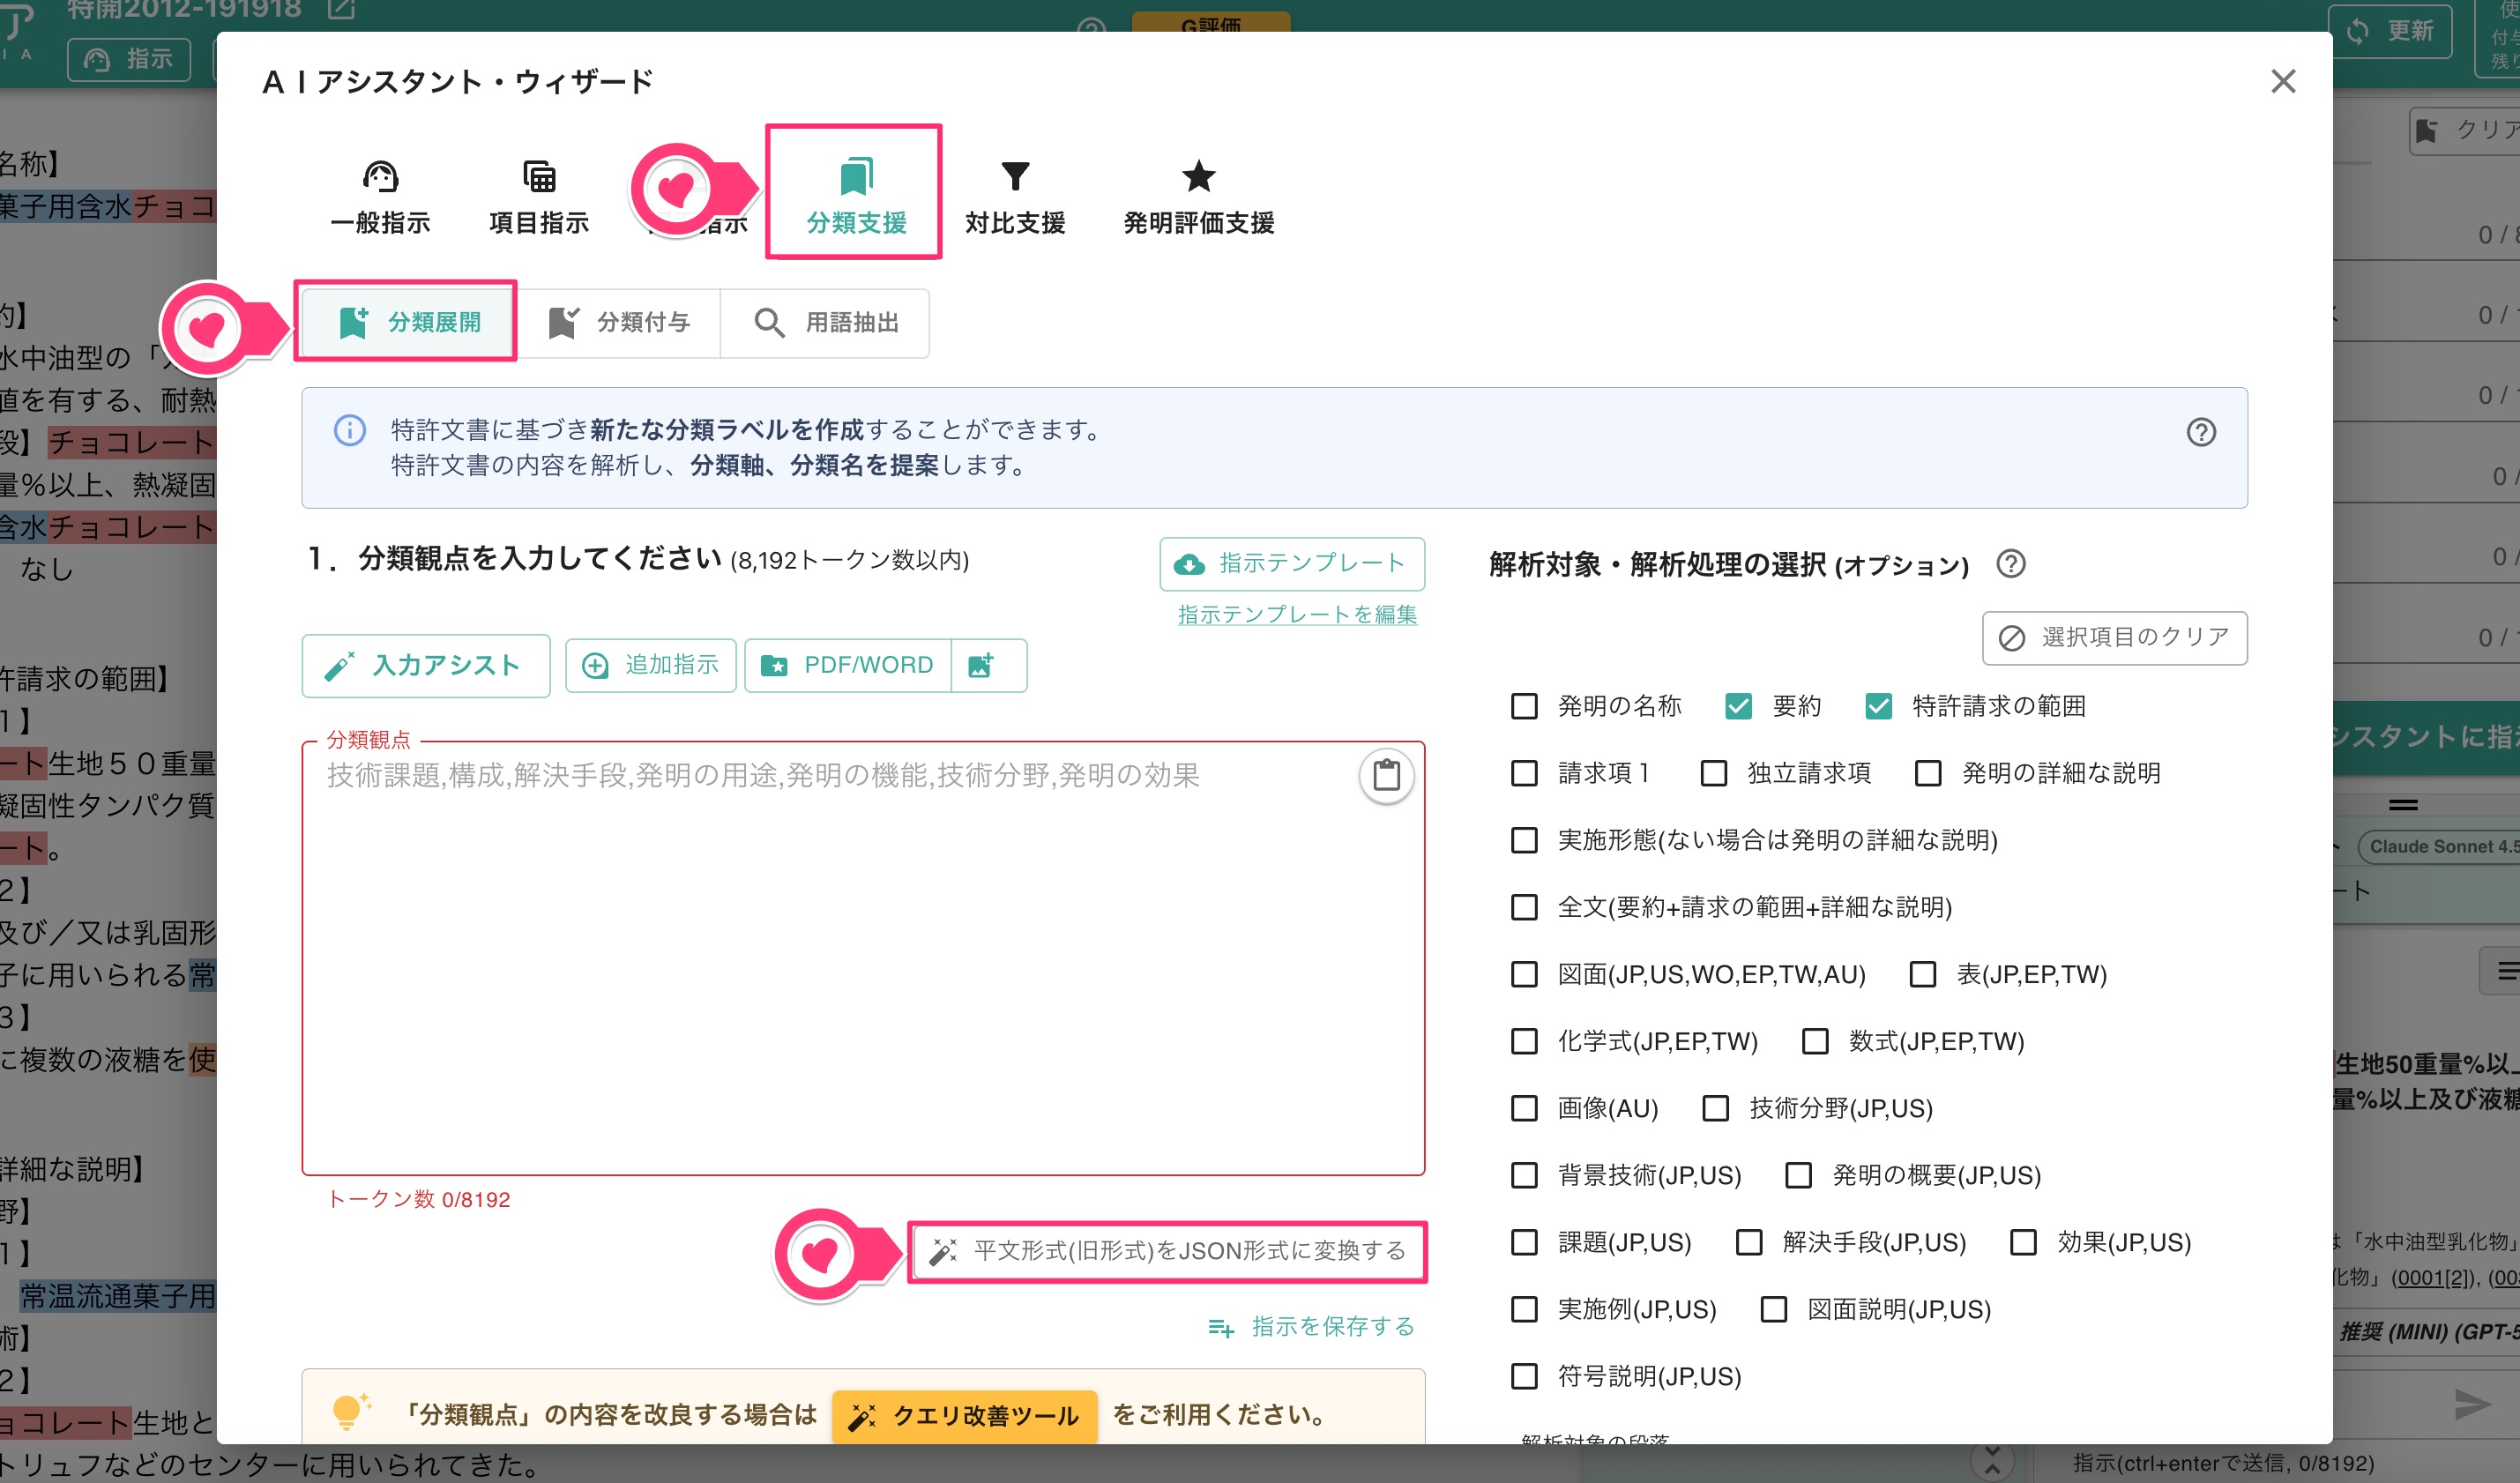Viewport: 2520px width, 1483px height.
Task: Check 技術分野(JP,US) checkbox
Action: point(1715,1108)
